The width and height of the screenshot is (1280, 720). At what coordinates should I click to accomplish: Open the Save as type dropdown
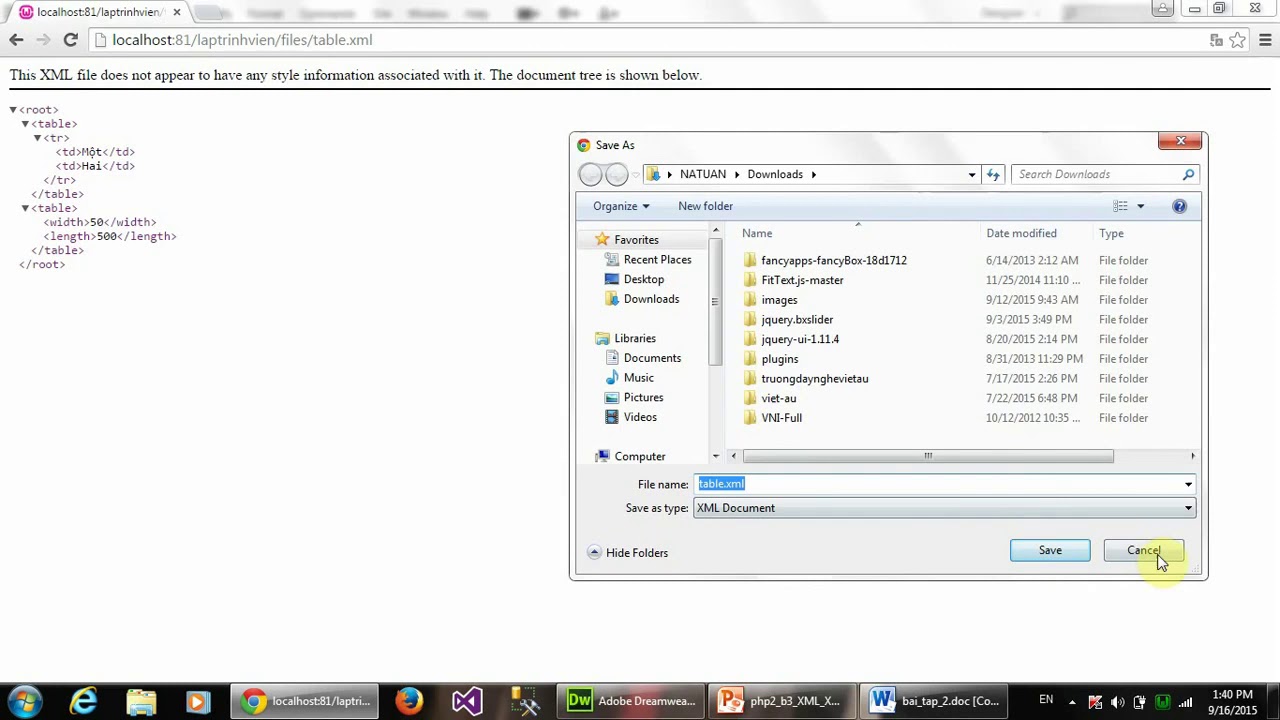pyautogui.click(x=944, y=508)
